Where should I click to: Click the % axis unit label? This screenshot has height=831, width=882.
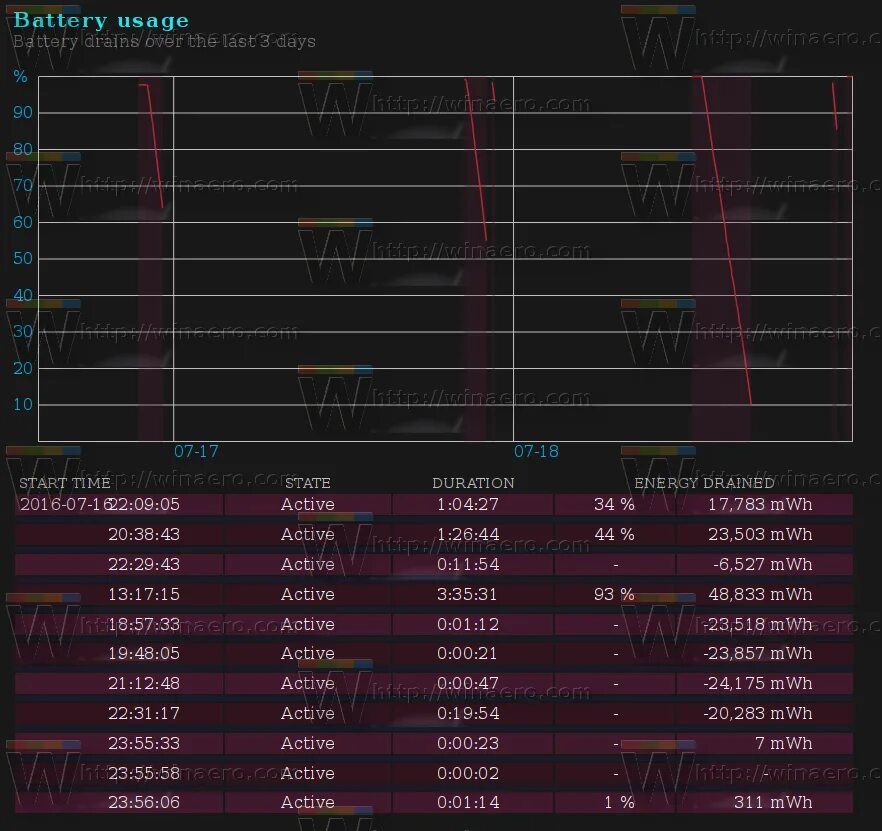pos(20,77)
